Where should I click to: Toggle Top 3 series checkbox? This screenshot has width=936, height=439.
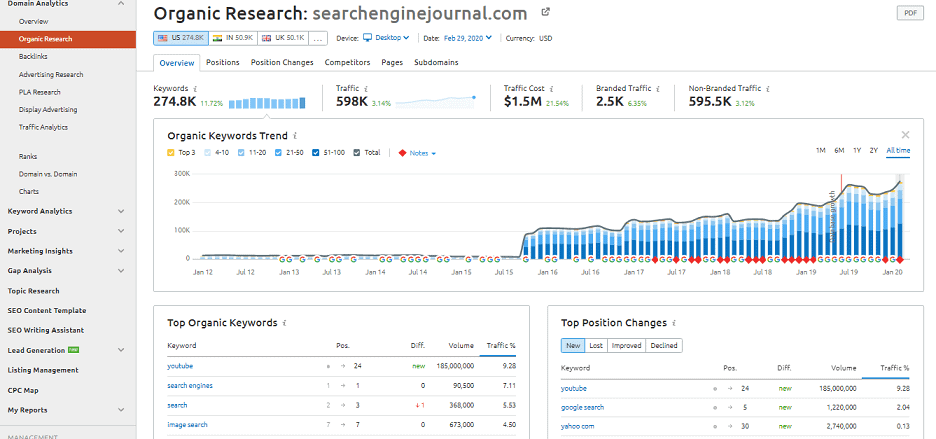pos(171,153)
